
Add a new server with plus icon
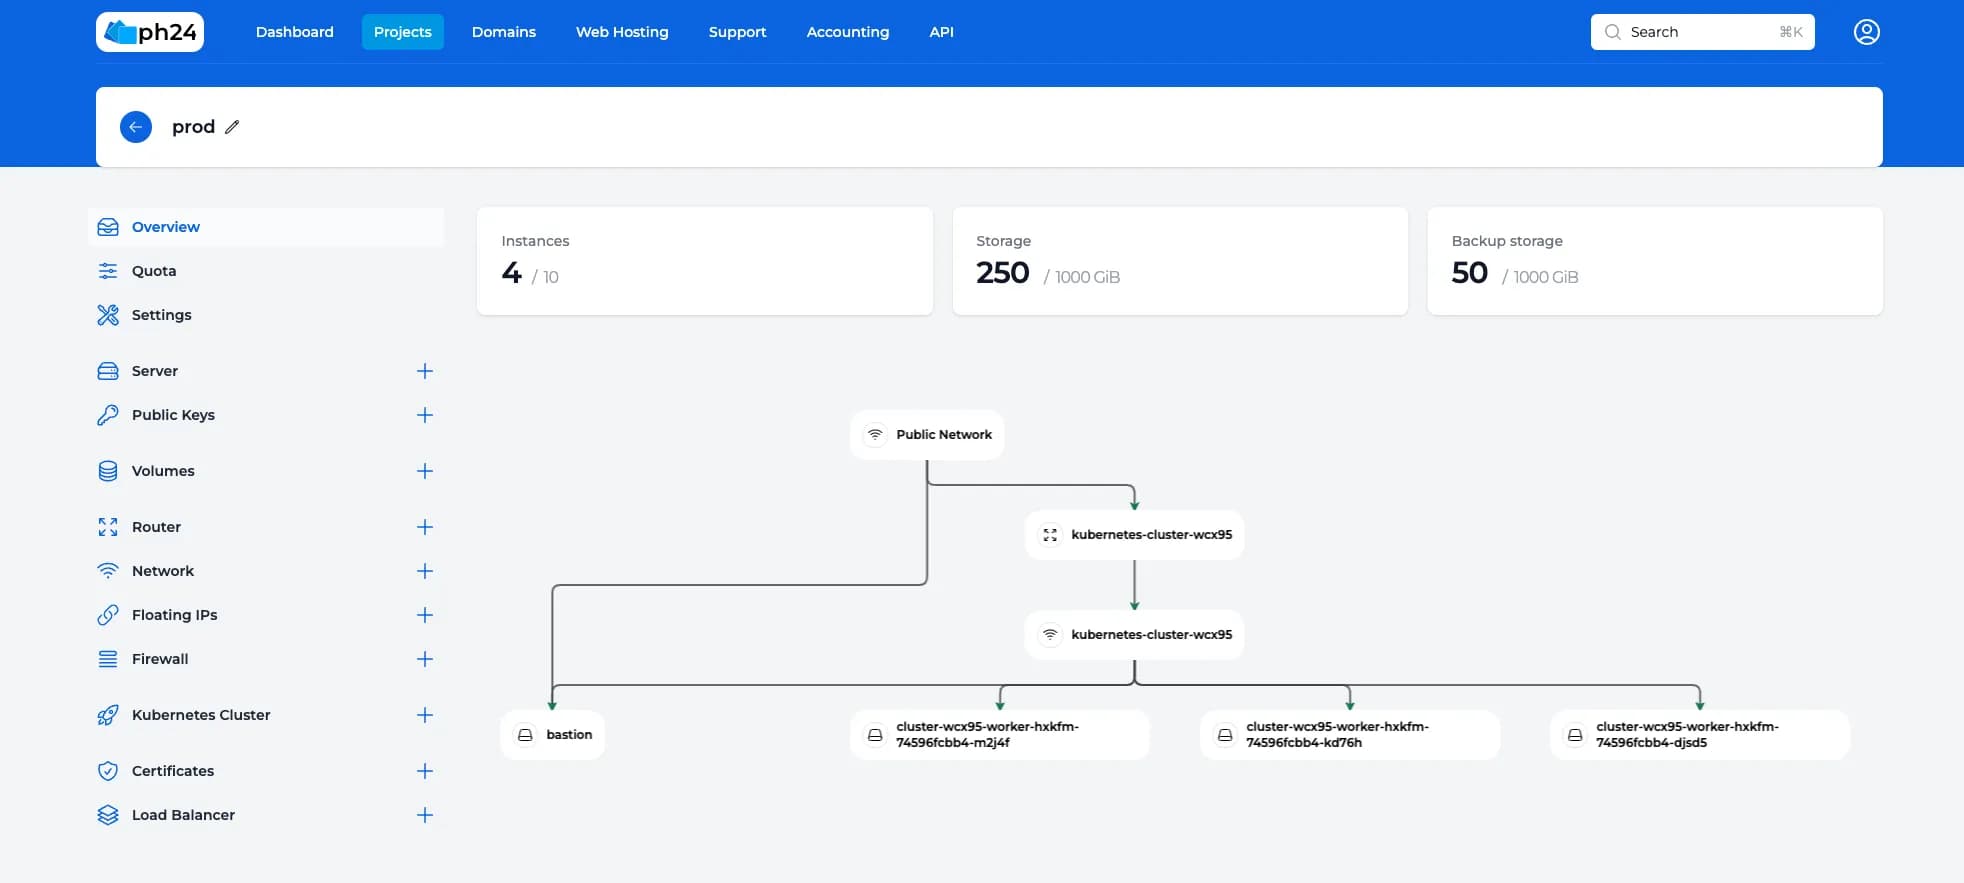coord(425,371)
